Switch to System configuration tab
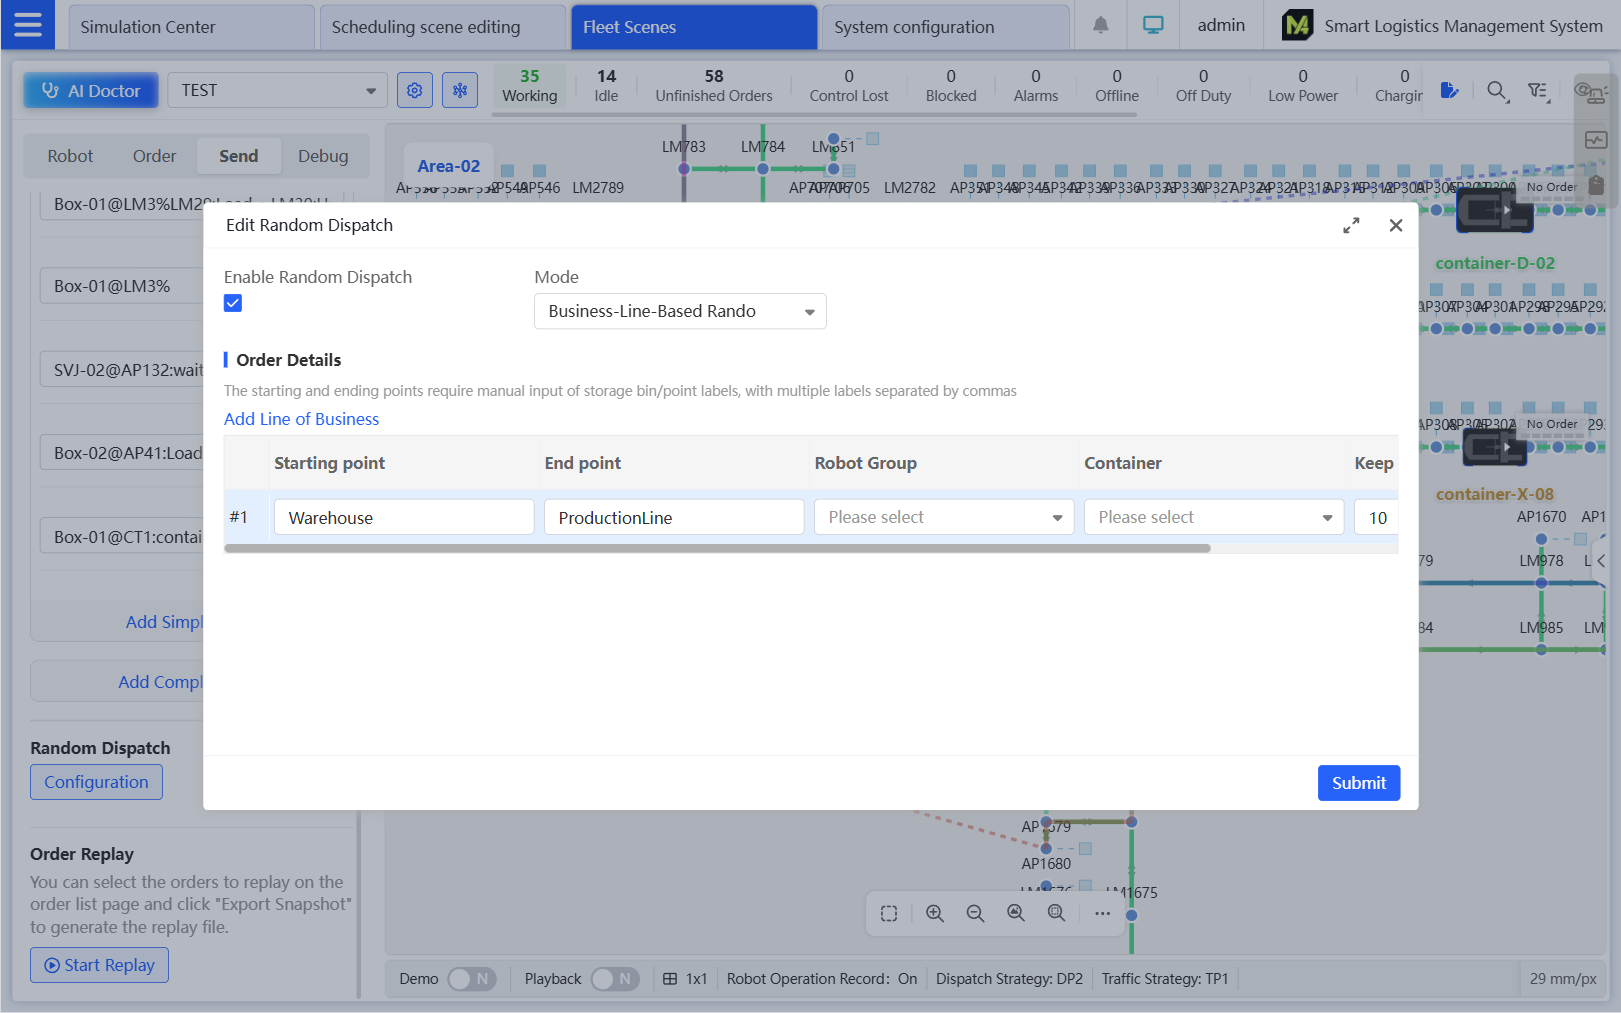The height and width of the screenshot is (1013, 1621). click(x=943, y=27)
